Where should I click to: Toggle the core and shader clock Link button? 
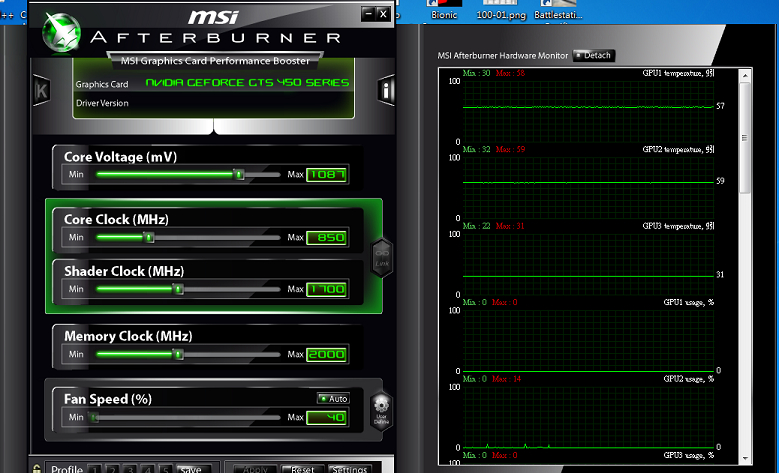tap(382, 257)
